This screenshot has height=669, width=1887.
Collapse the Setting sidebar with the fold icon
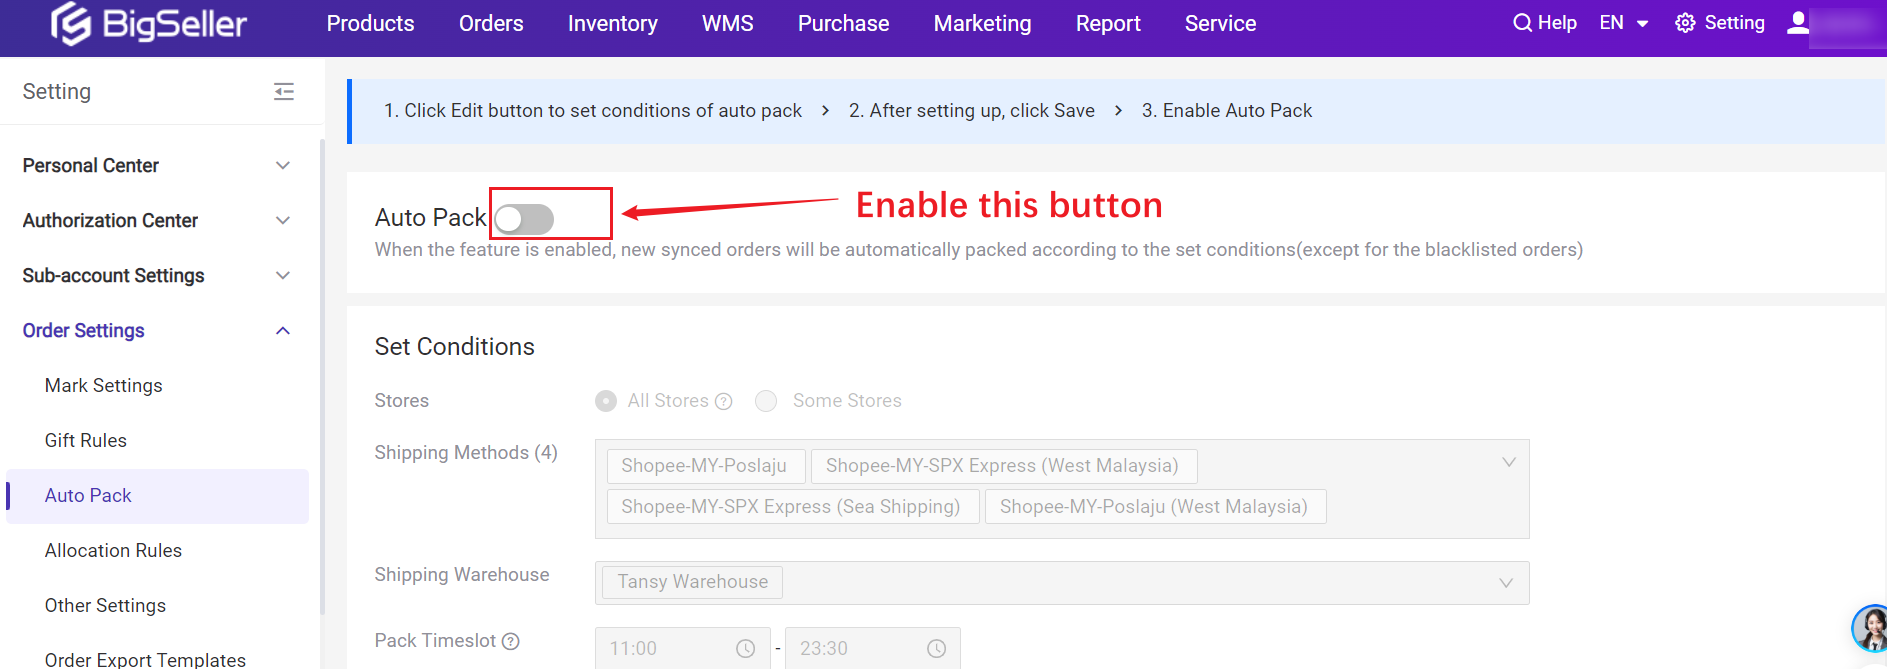point(284,92)
